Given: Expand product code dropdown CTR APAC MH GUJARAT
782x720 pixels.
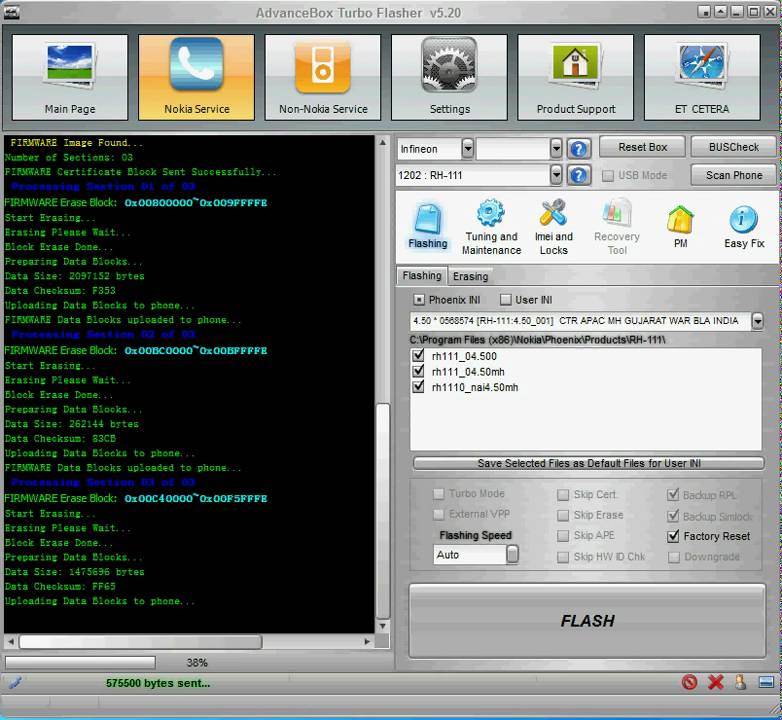Looking at the screenshot, I should pyautogui.click(x=757, y=321).
